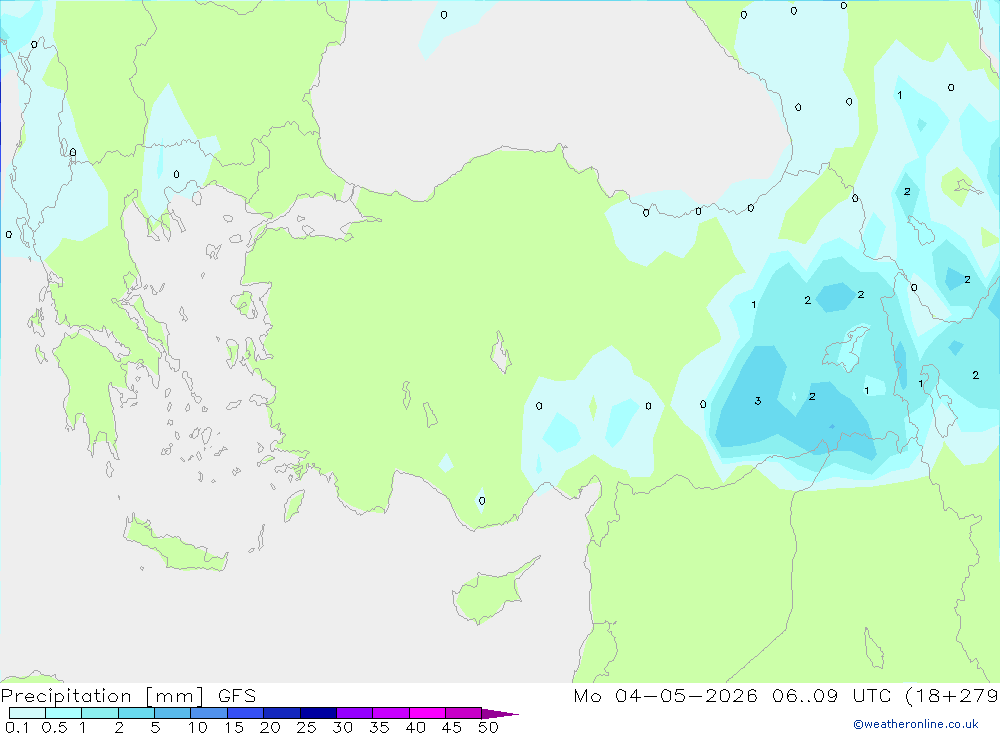Select the 35–40 mm violet legend swatch
This screenshot has height=733, width=1000.
(x=391, y=713)
